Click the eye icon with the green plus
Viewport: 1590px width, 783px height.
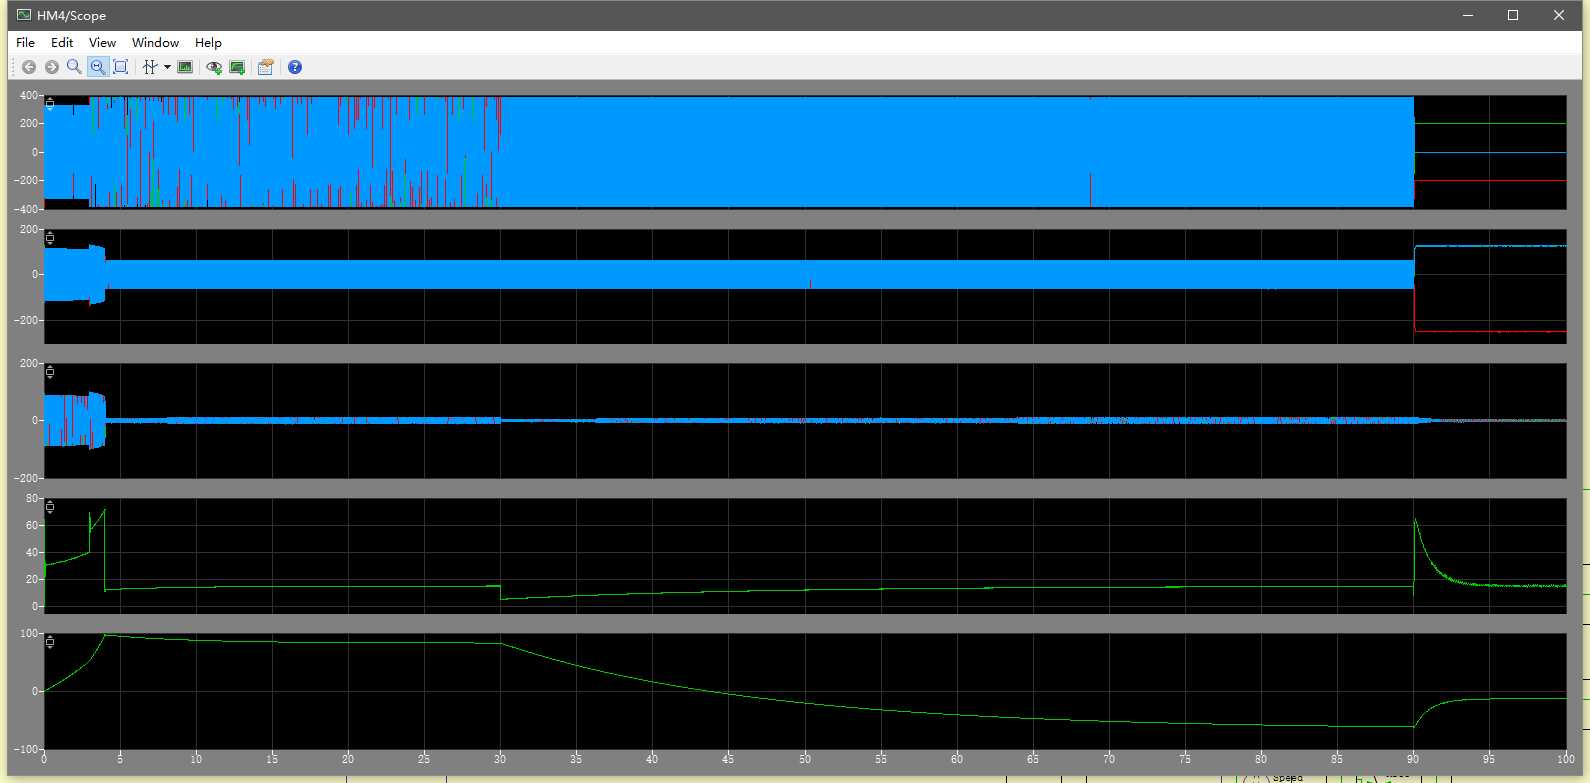[214, 67]
